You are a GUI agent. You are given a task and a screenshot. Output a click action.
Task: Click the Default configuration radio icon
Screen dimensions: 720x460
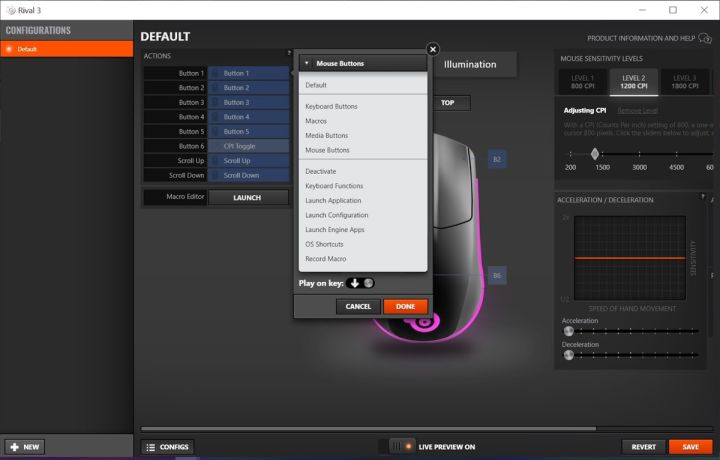9,49
